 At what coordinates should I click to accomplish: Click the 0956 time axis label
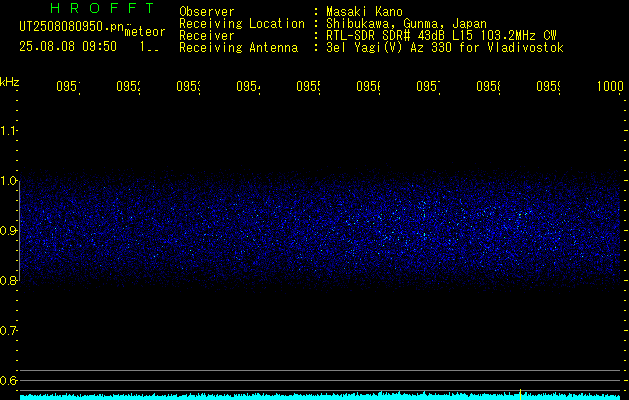[x=369, y=86]
